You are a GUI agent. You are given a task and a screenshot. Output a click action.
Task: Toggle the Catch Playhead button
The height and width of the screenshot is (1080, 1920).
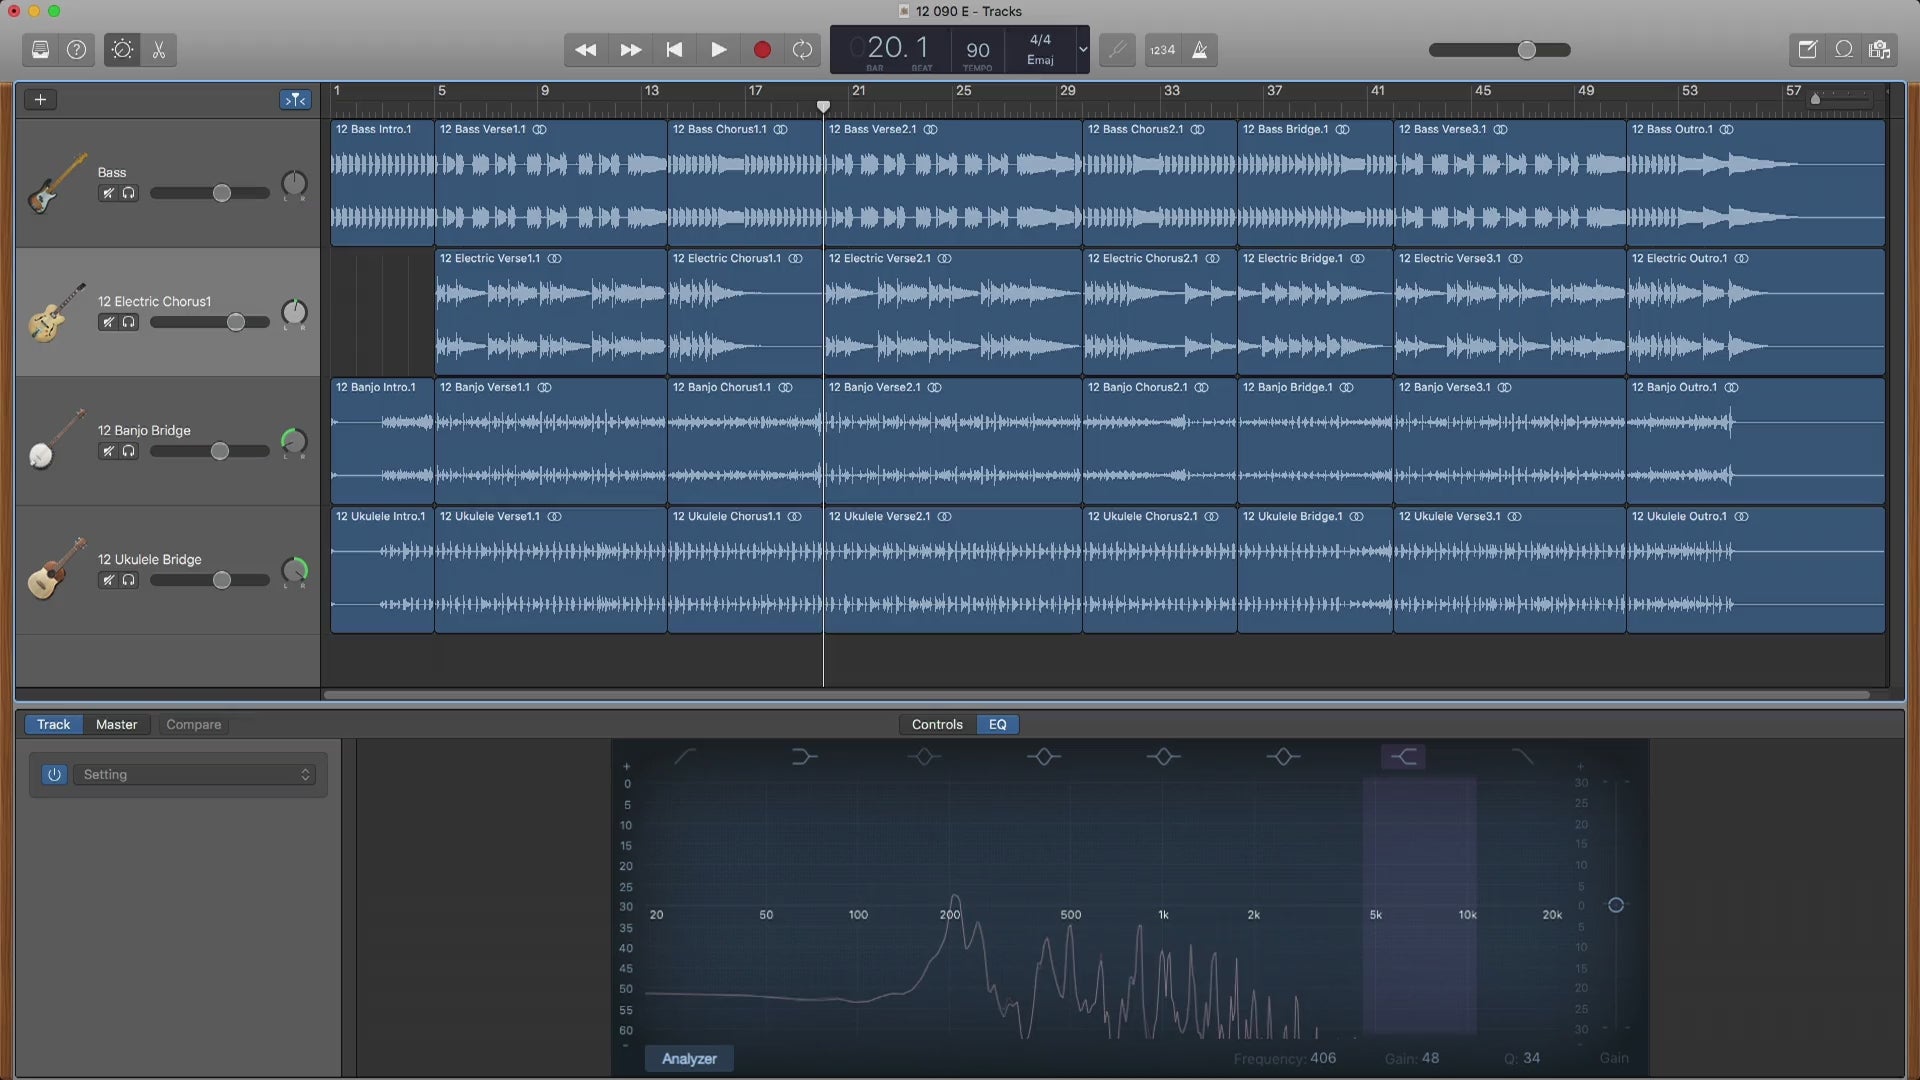[295, 99]
